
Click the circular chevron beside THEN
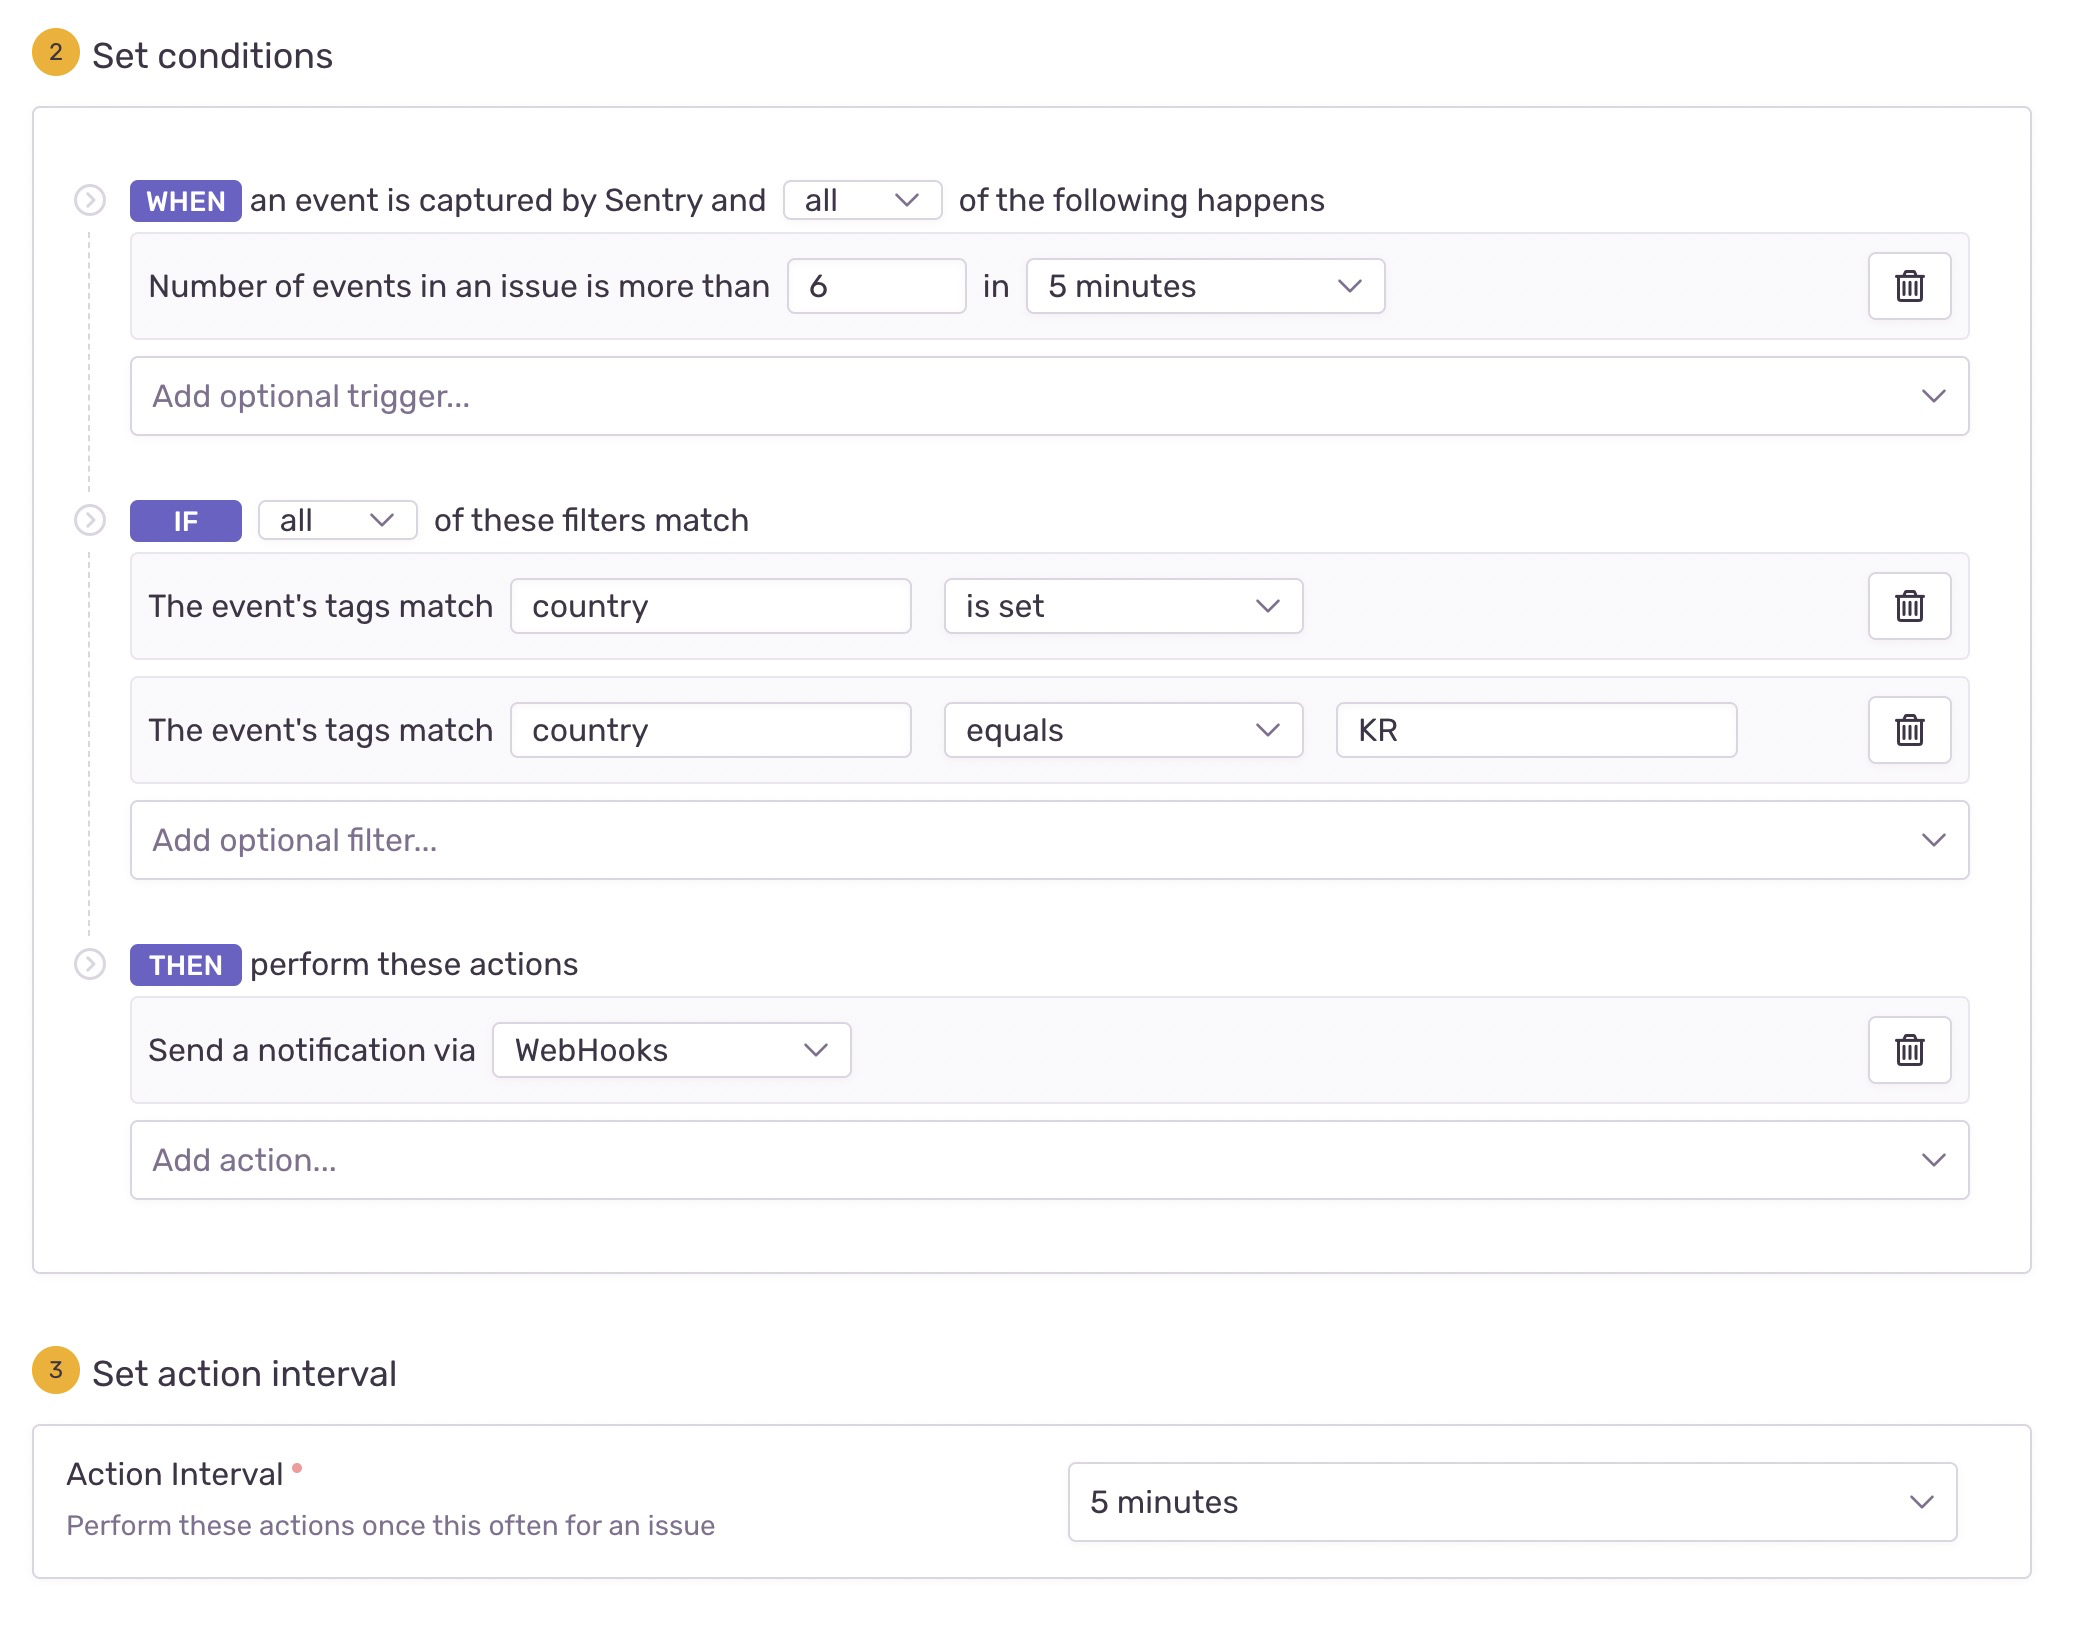91,964
